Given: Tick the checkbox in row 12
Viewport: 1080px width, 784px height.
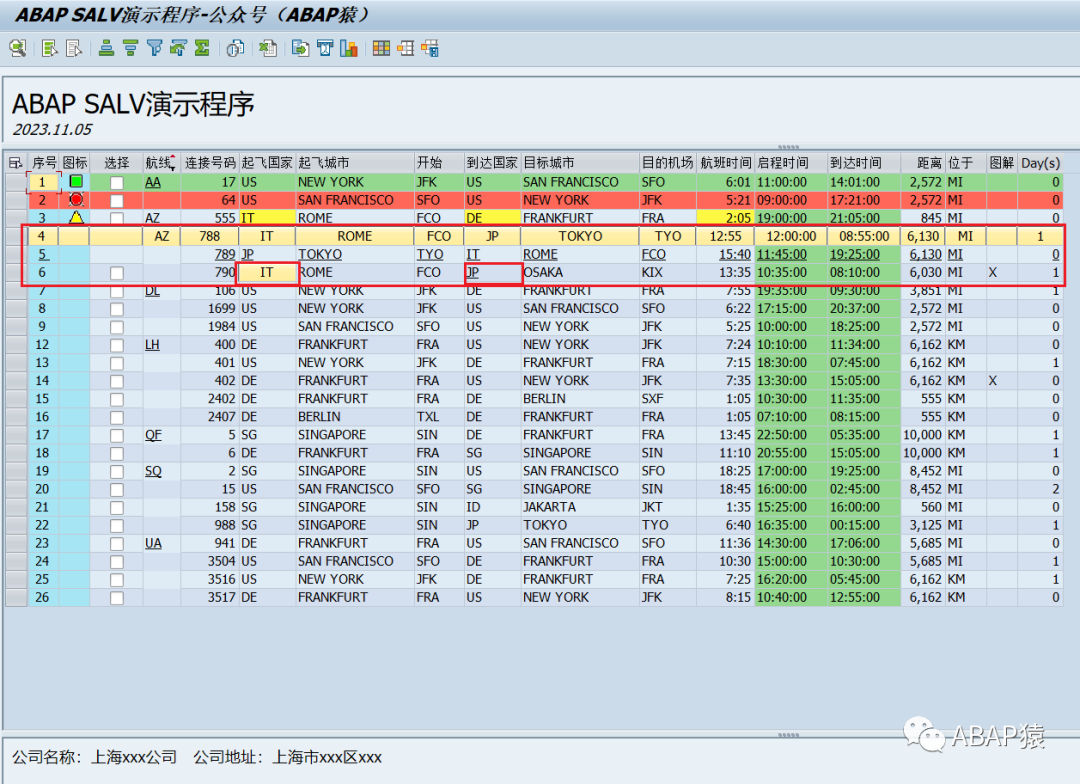Looking at the screenshot, I should coord(117,345).
